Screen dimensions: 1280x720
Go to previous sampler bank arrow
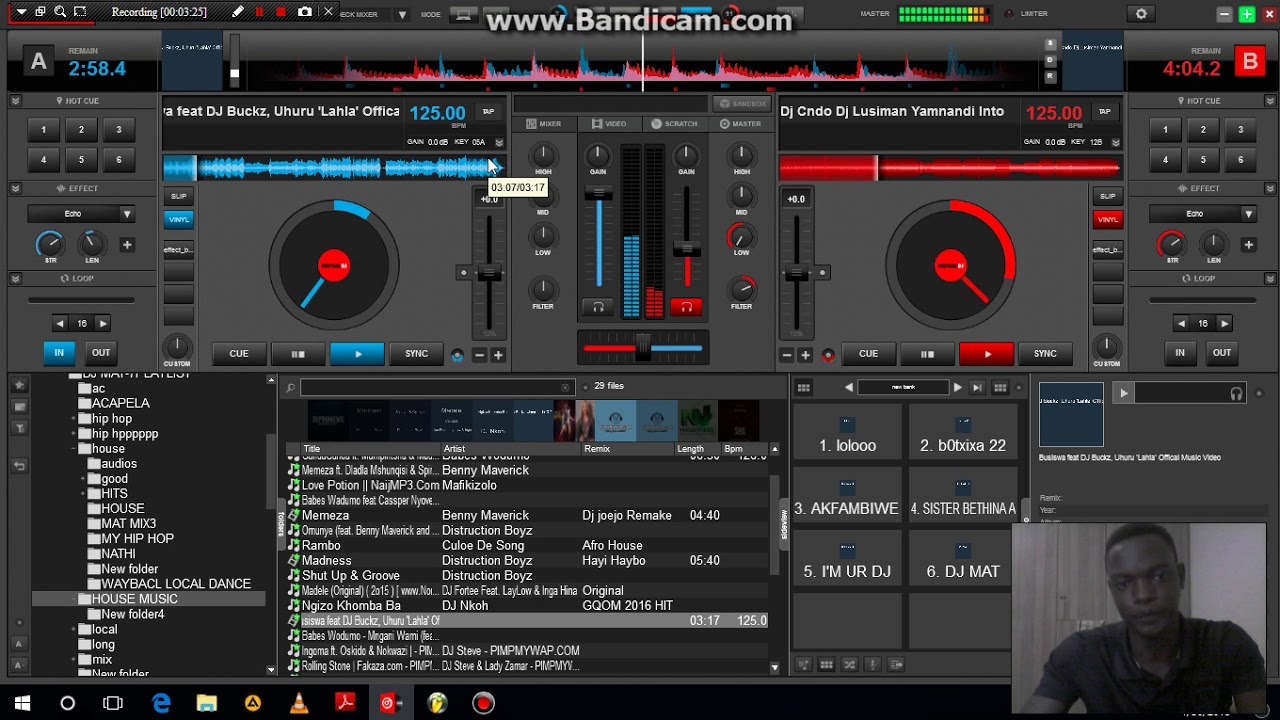click(x=849, y=387)
